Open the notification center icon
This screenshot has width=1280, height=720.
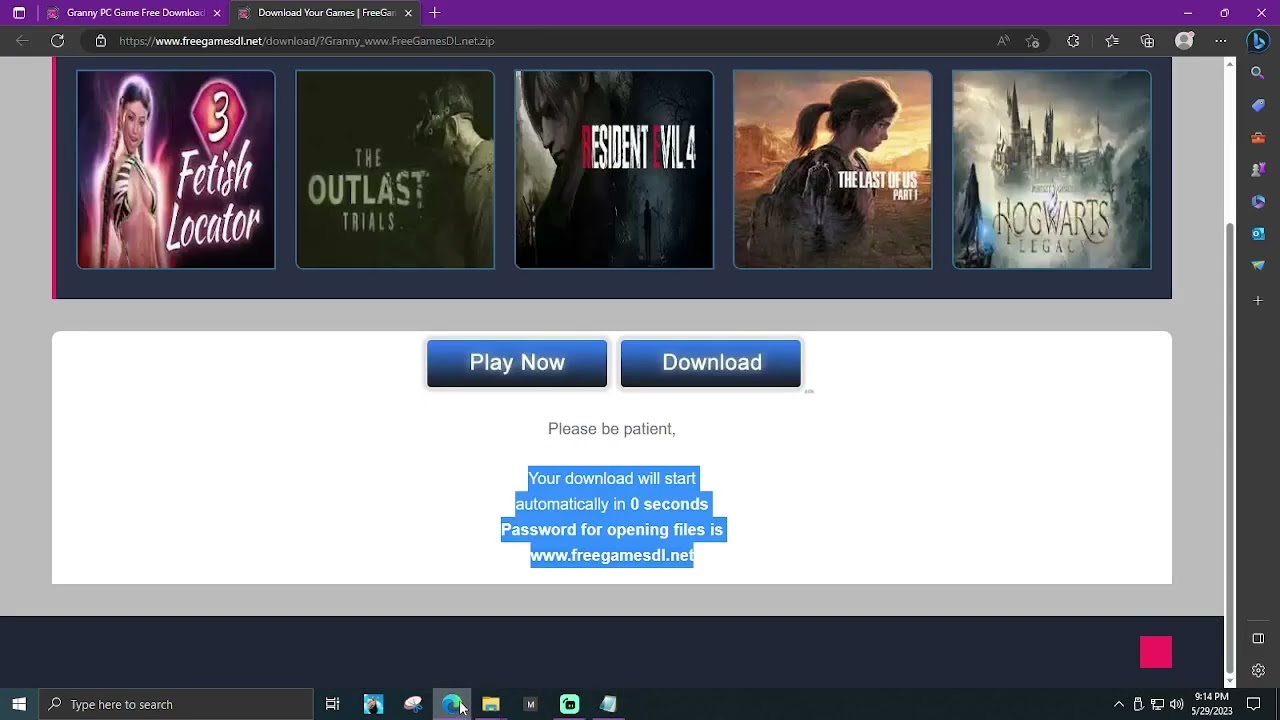1254,704
